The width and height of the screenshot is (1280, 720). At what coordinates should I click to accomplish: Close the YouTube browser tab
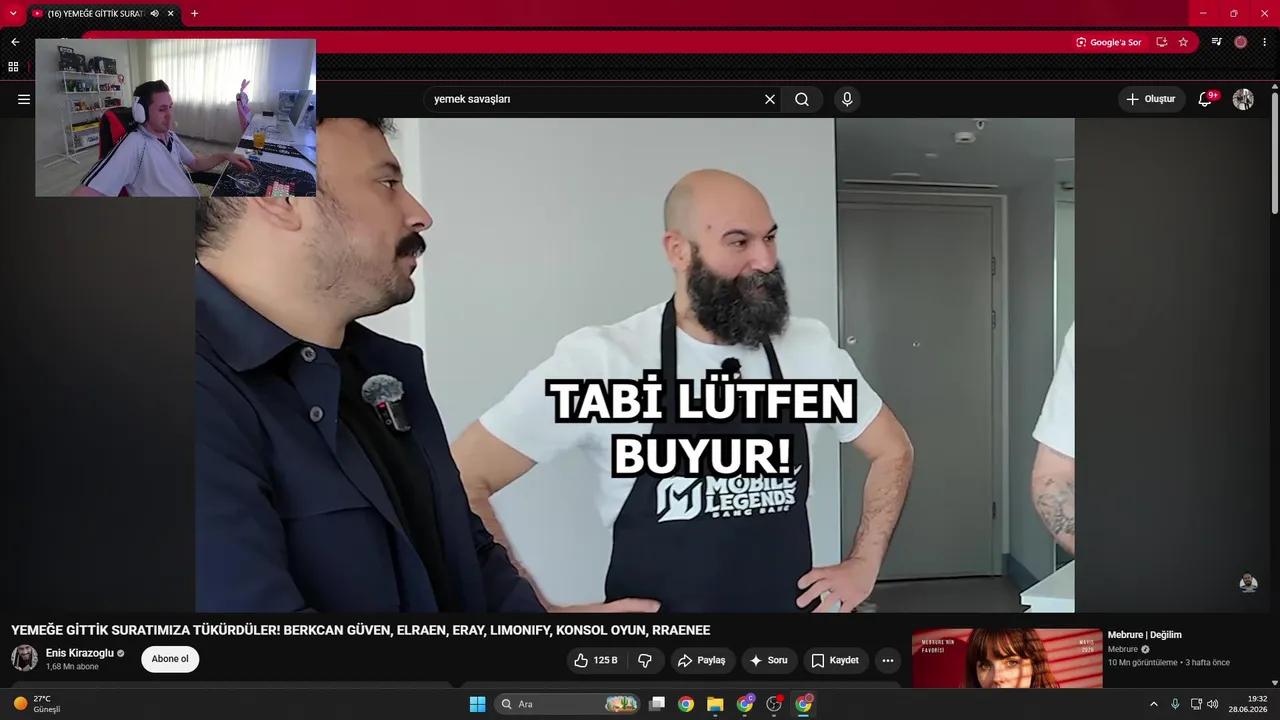click(170, 13)
